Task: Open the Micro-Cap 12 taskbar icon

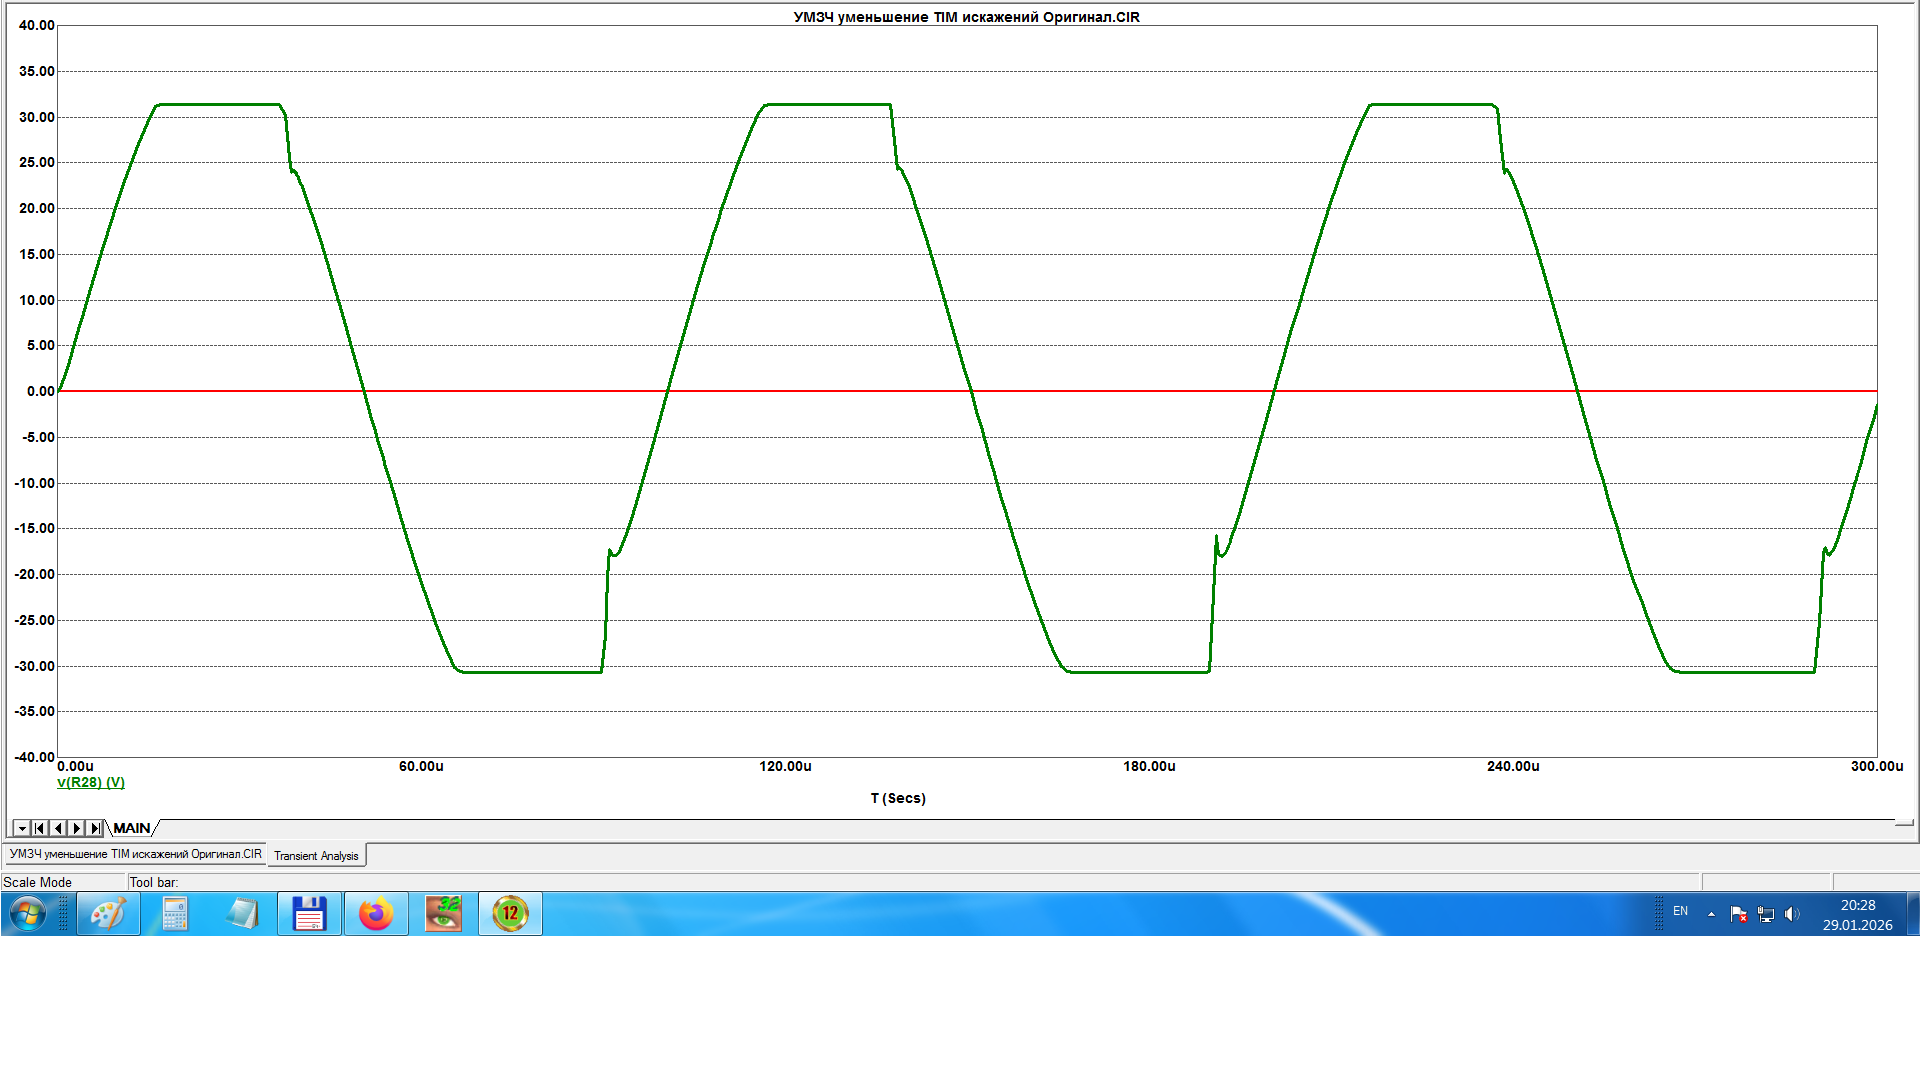Action: coord(510,914)
